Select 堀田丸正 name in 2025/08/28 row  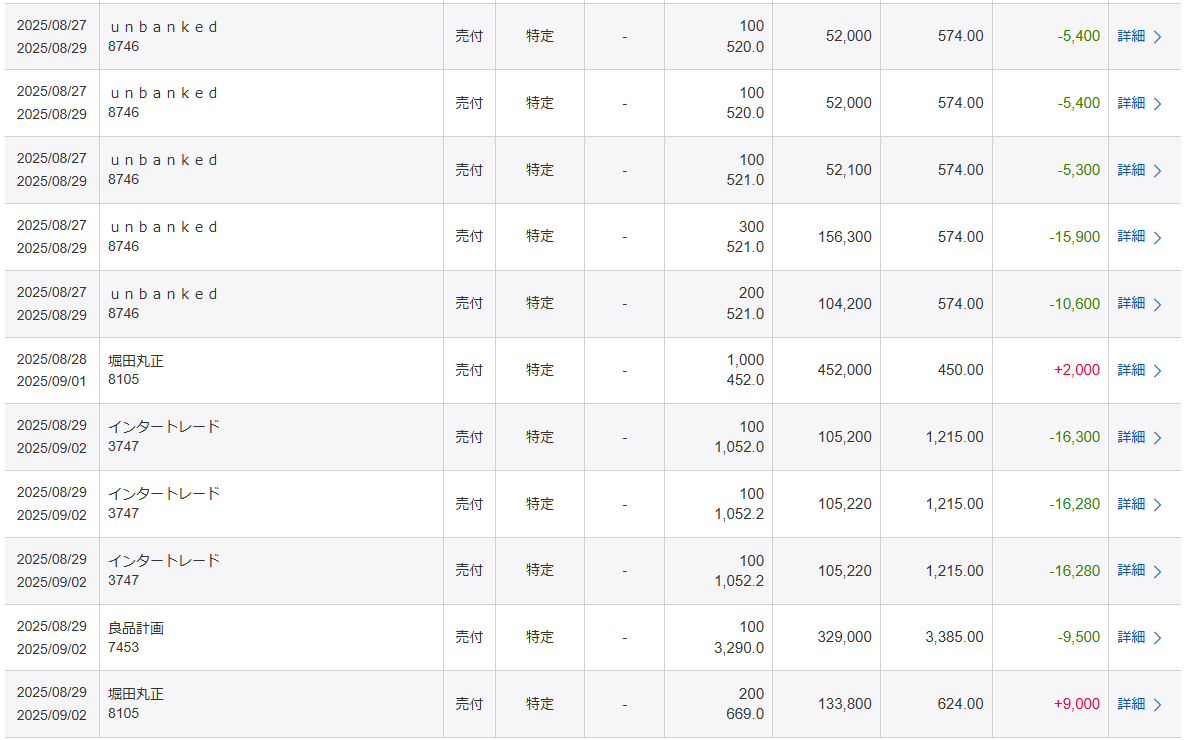pyautogui.click(x=135, y=361)
